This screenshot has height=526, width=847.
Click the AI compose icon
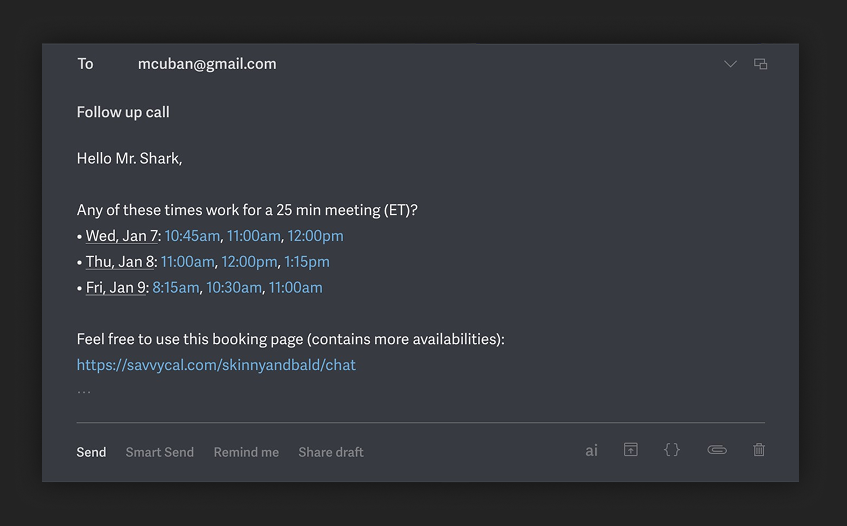[591, 451]
